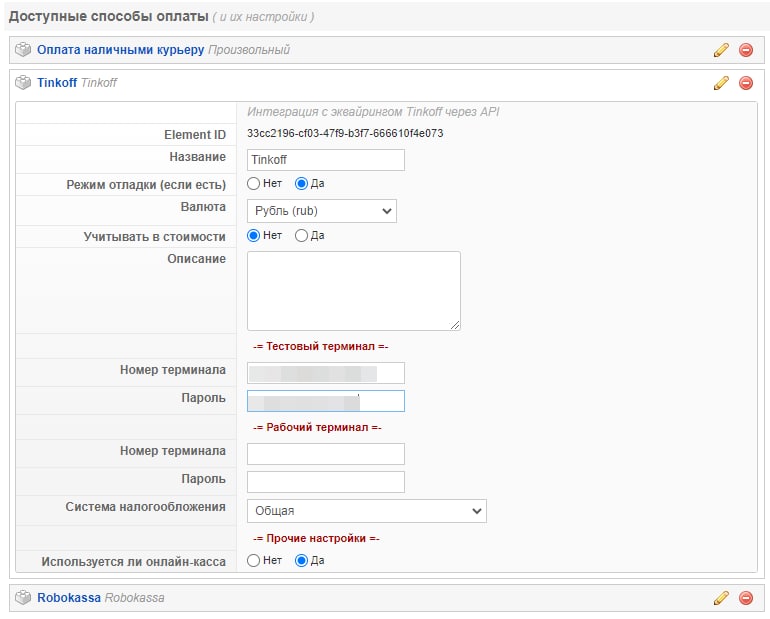Edit the cash courier payment method with its pencil icon

[x=721, y=50]
